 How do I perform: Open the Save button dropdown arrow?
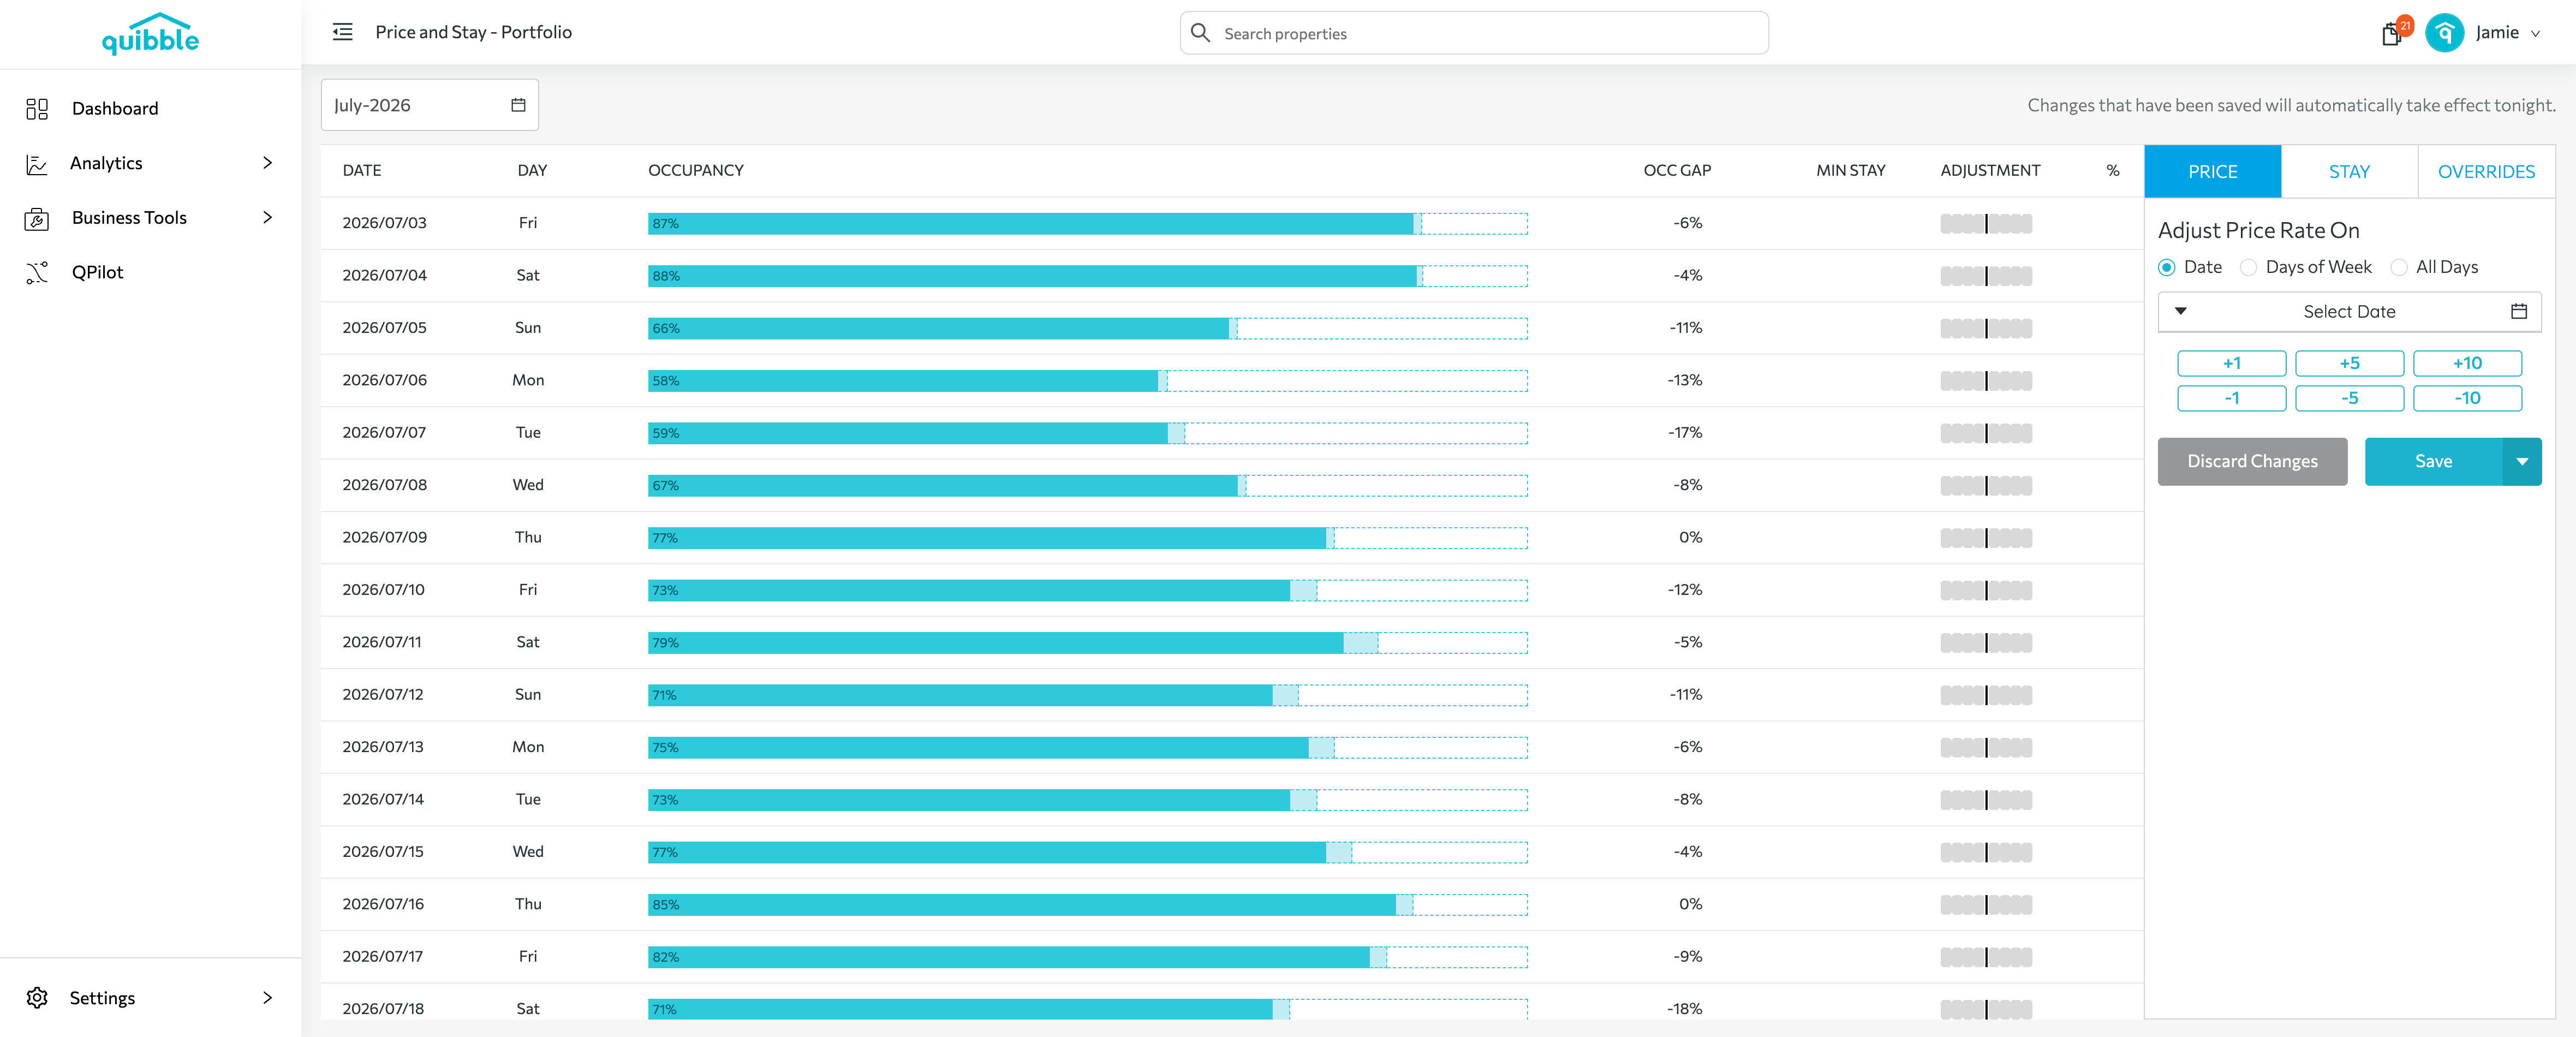coord(2522,462)
